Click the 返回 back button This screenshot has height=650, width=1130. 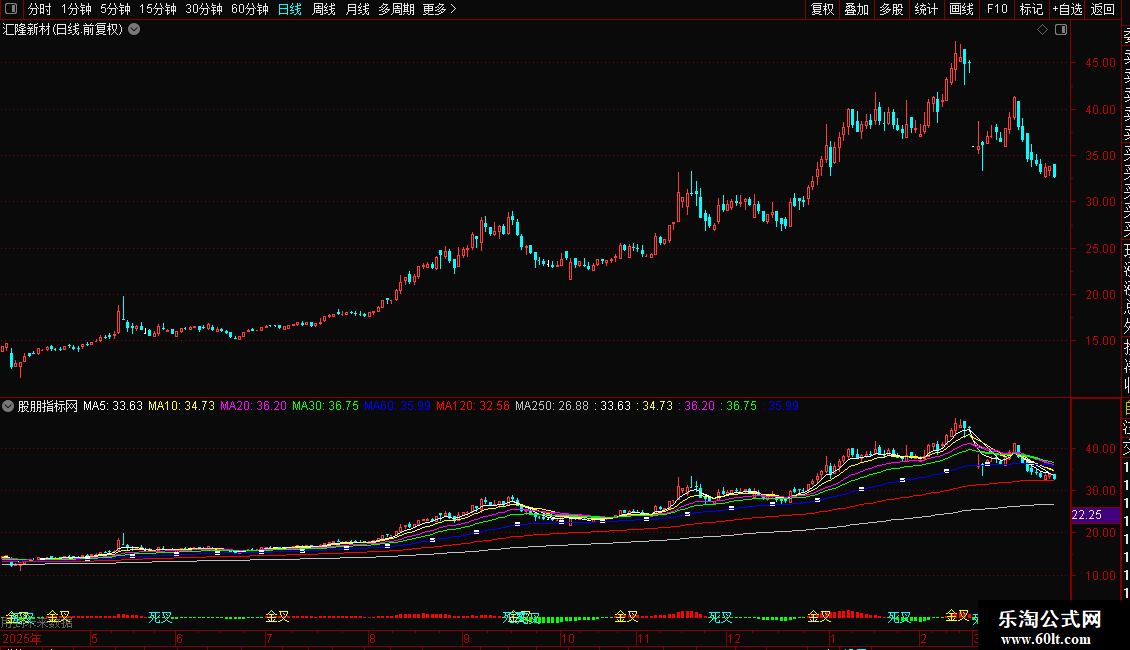tap(1103, 9)
